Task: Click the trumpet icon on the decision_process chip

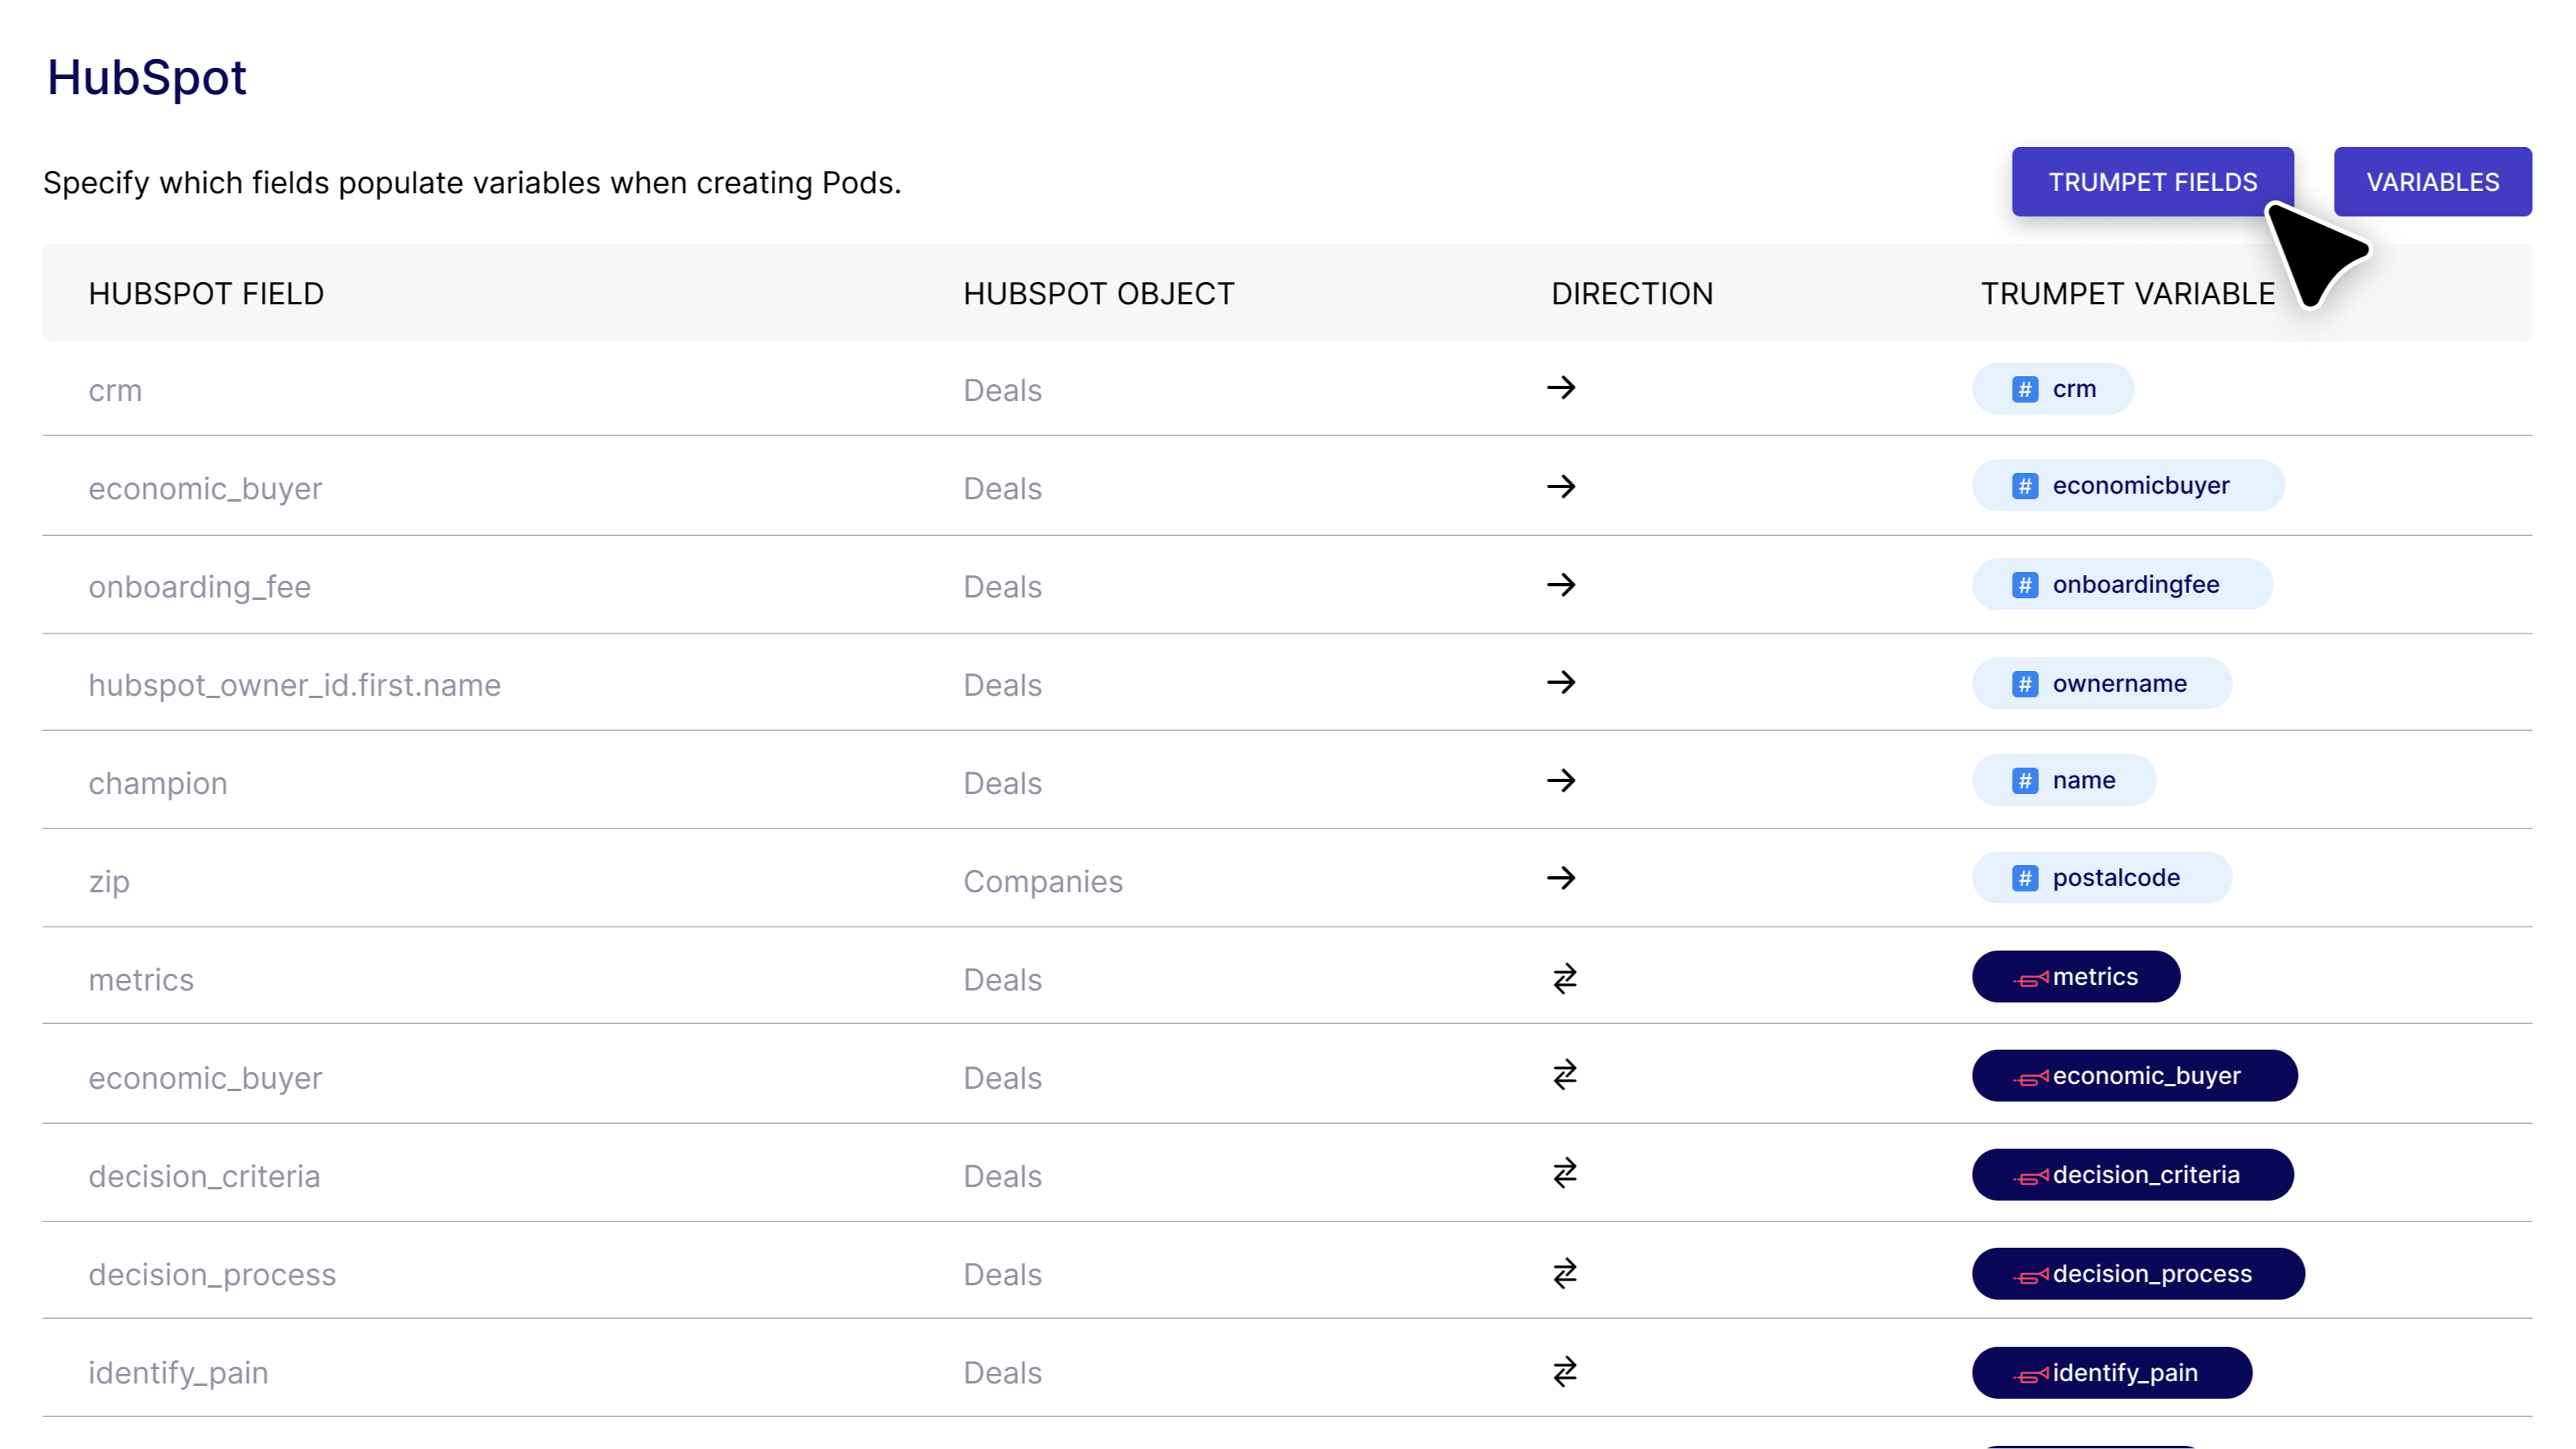Action: point(2030,1274)
